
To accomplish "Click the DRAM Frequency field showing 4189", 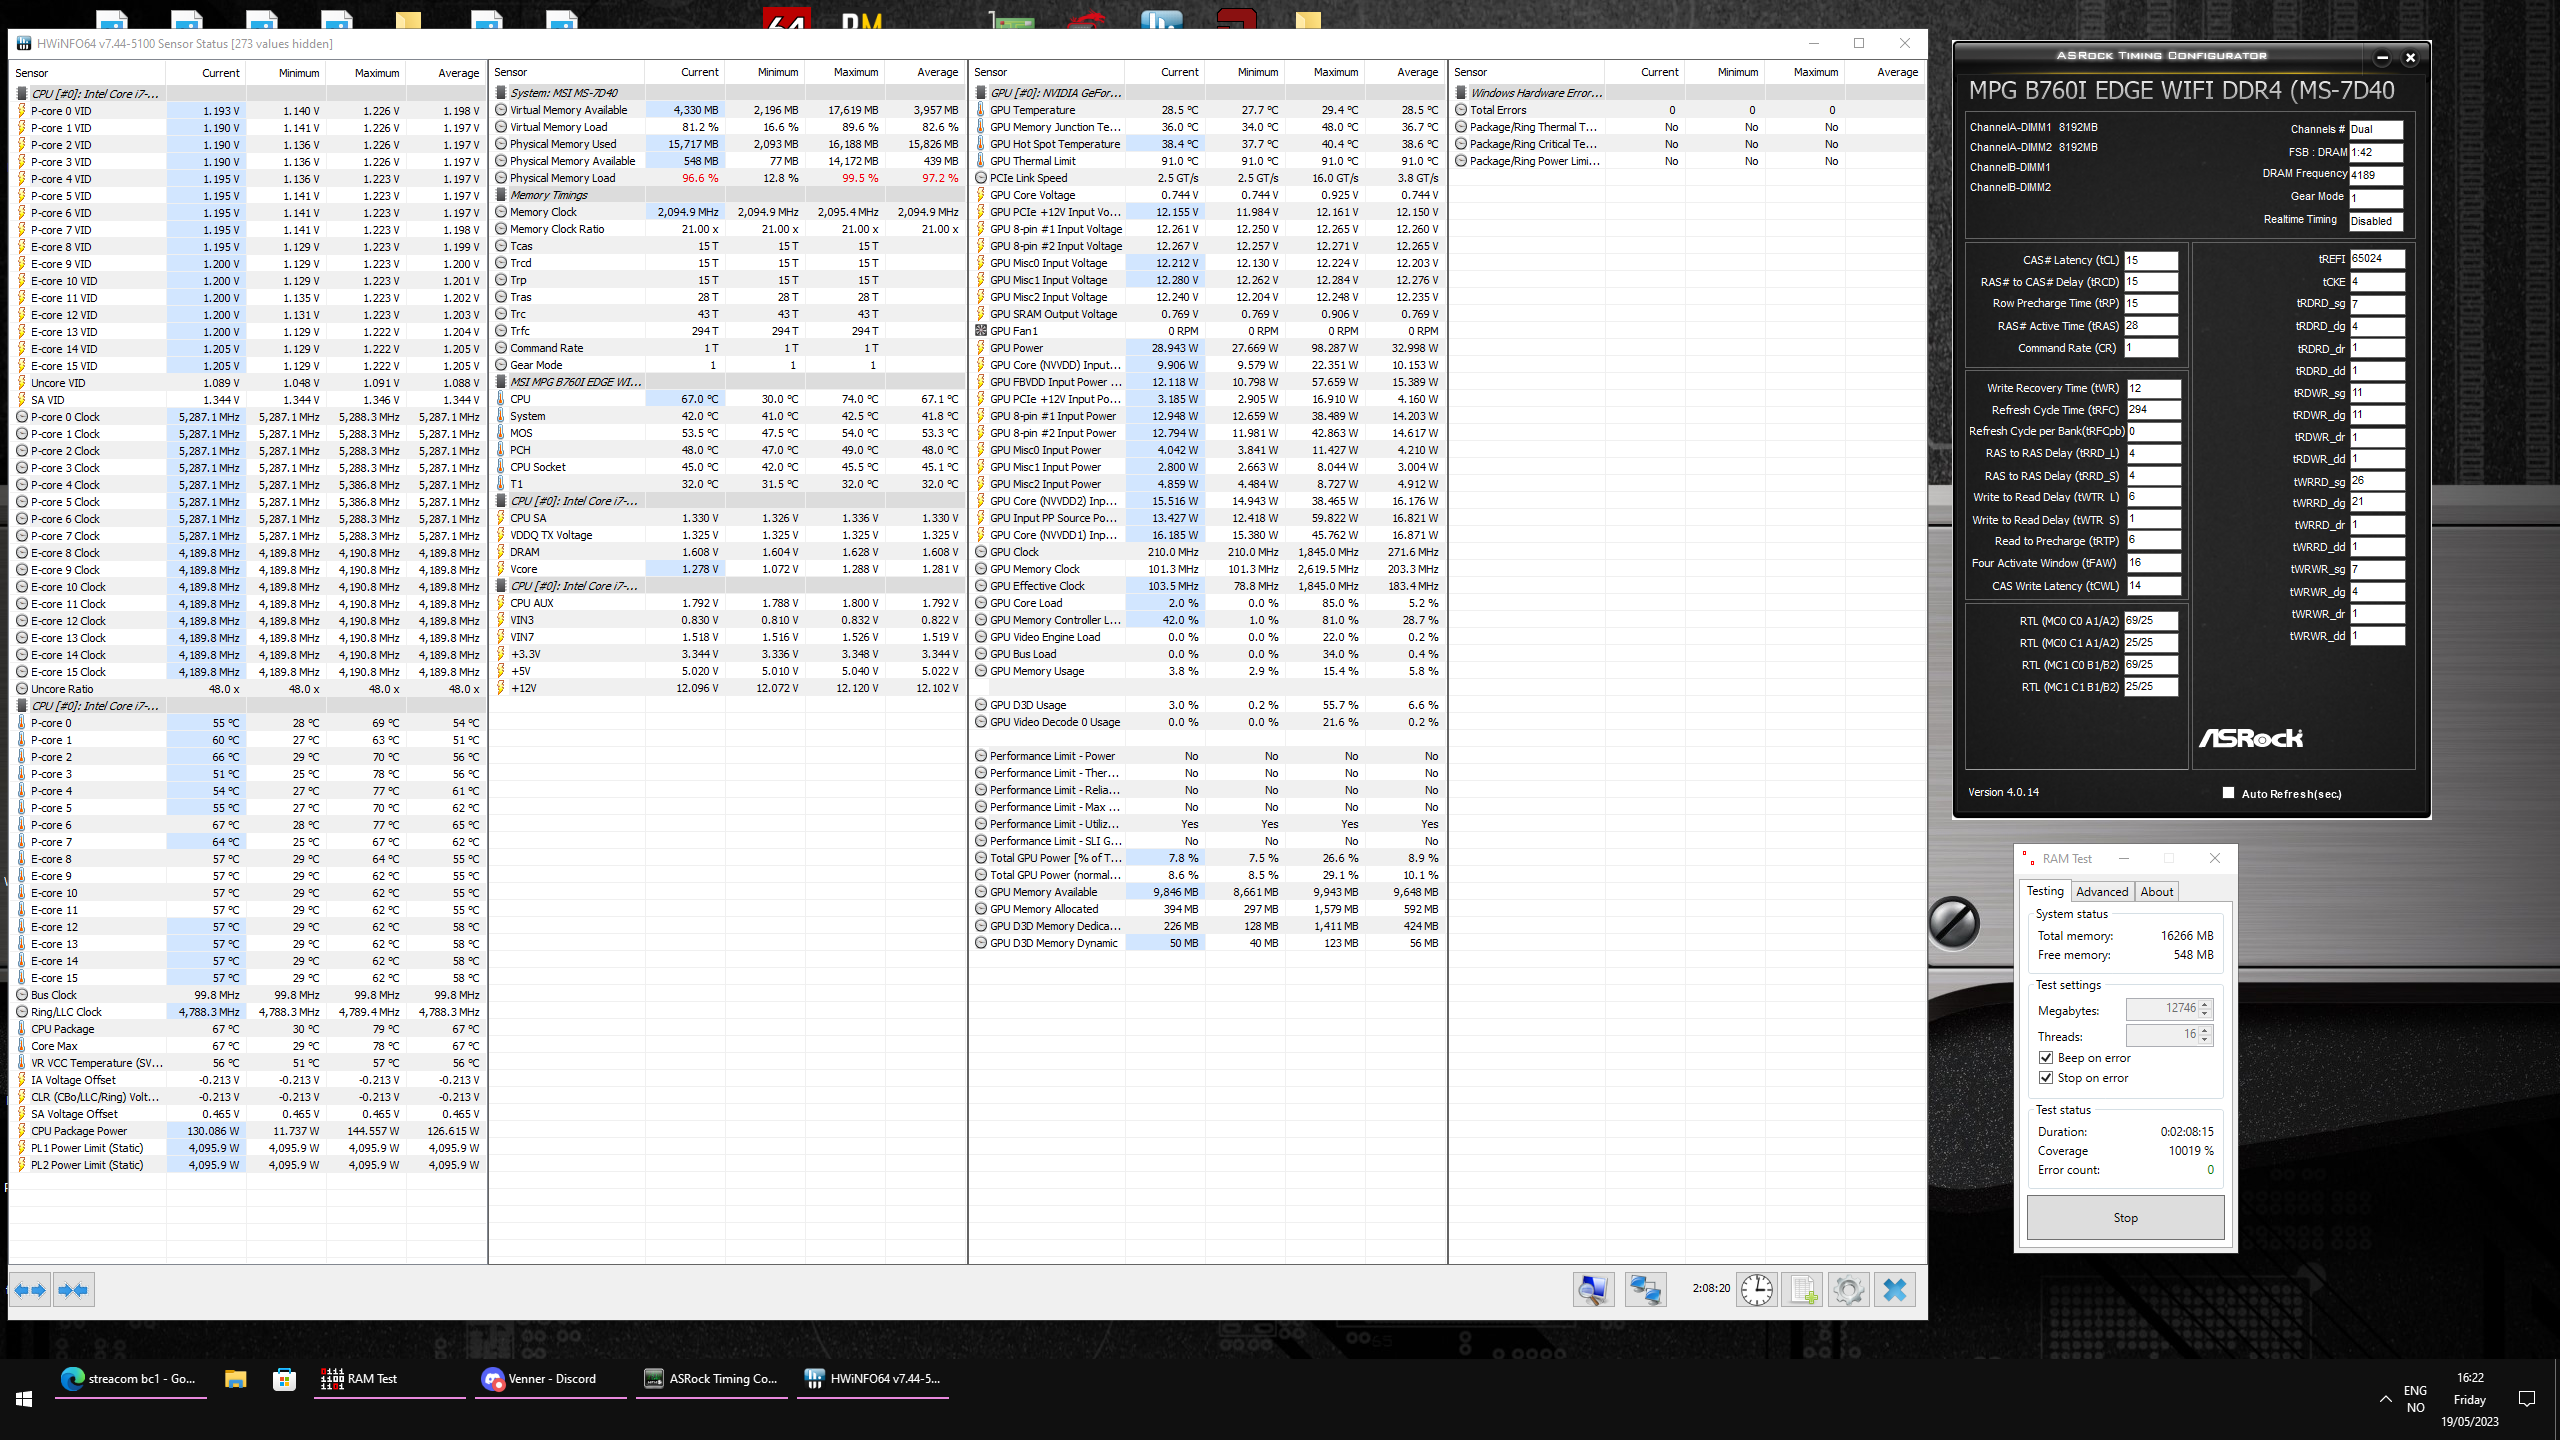I will [2375, 175].
